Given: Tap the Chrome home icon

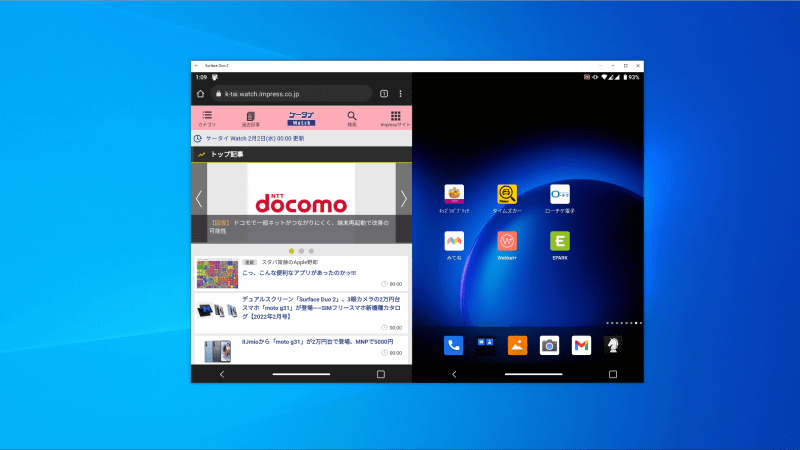Looking at the screenshot, I should click(201, 94).
